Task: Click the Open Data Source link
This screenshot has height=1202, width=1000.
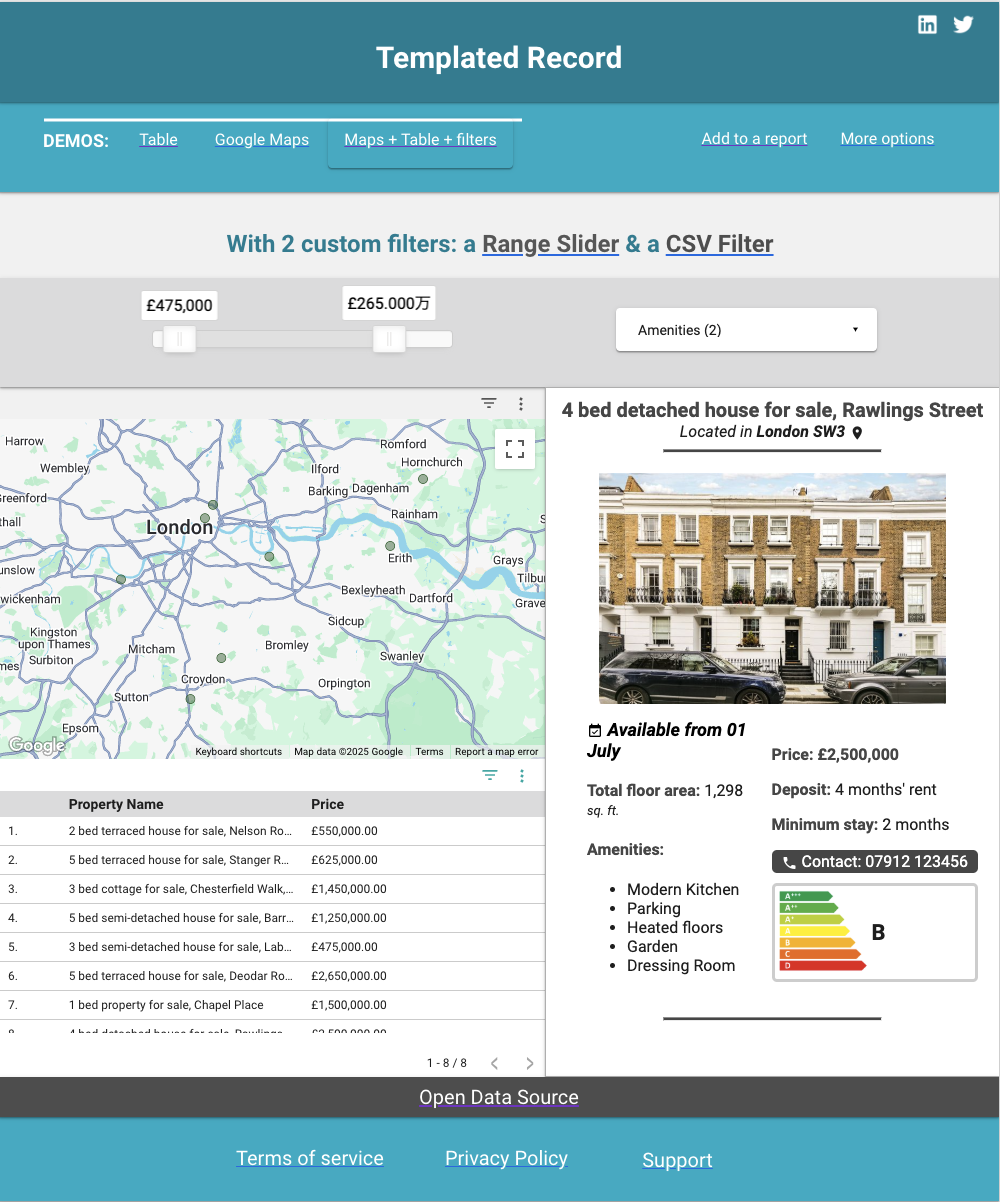Action: tap(499, 1097)
